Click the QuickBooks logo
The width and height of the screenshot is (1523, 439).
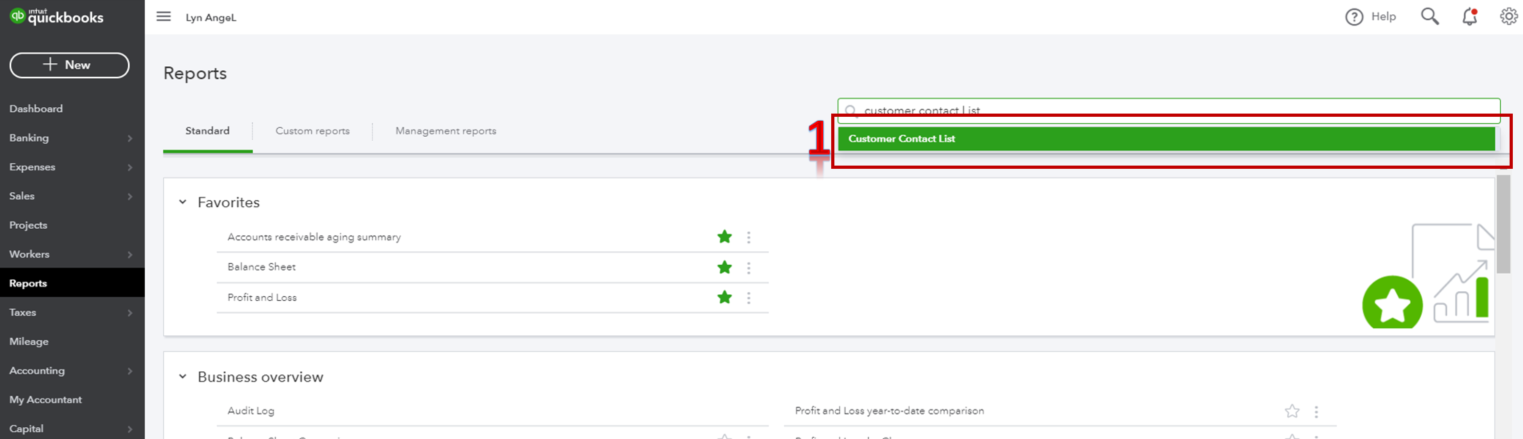tap(57, 16)
